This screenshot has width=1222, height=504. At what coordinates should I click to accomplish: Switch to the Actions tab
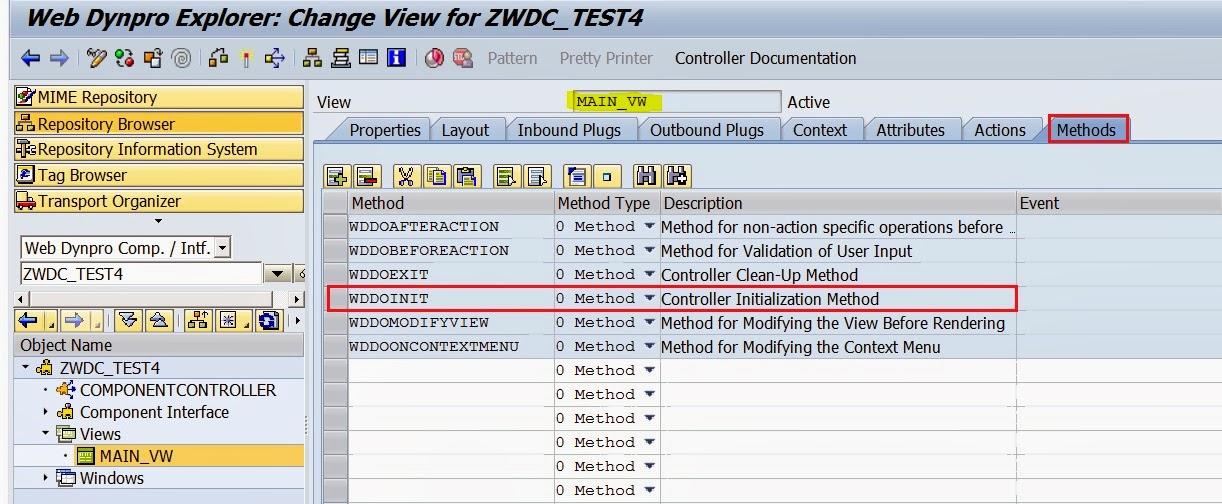point(1000,130)
